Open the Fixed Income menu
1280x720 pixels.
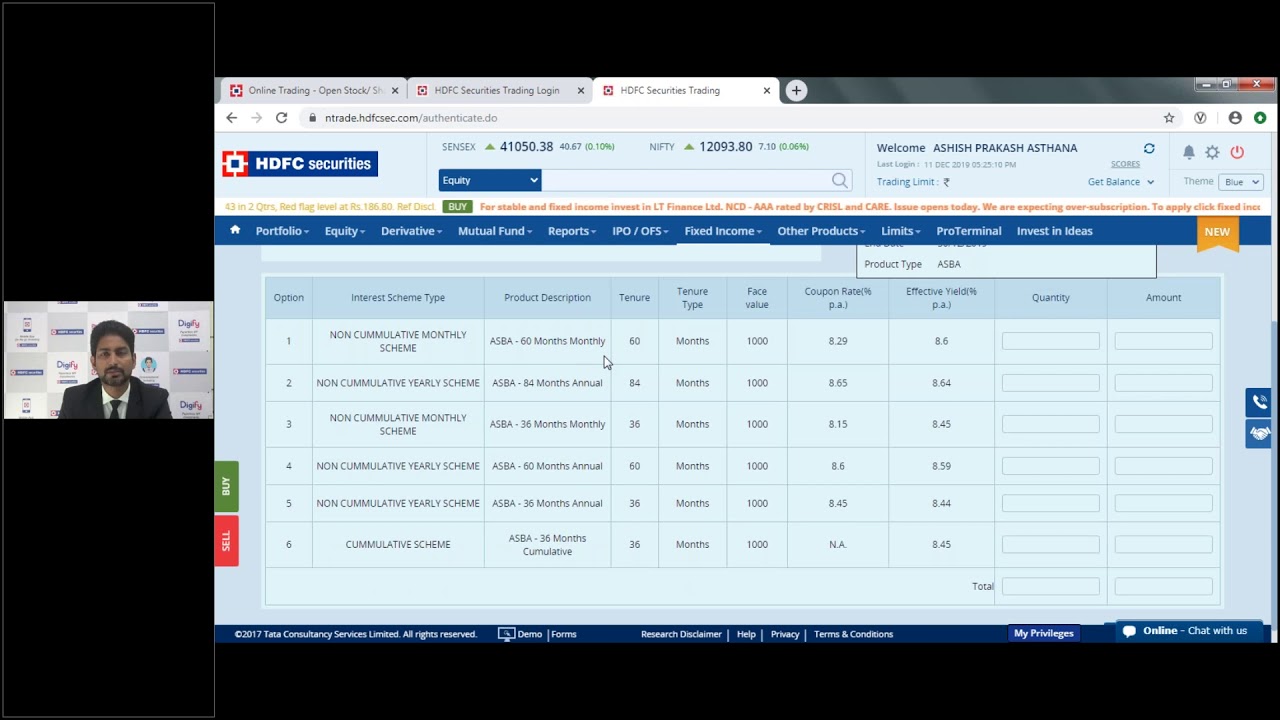tap(723, 231)
